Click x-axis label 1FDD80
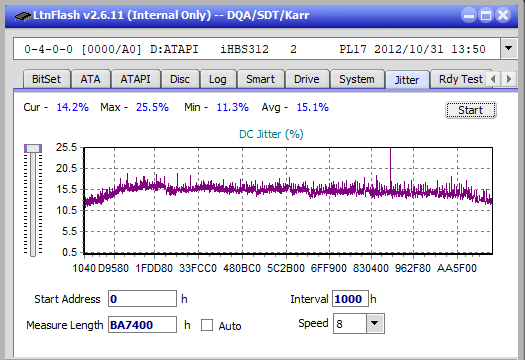 [154, 268]
